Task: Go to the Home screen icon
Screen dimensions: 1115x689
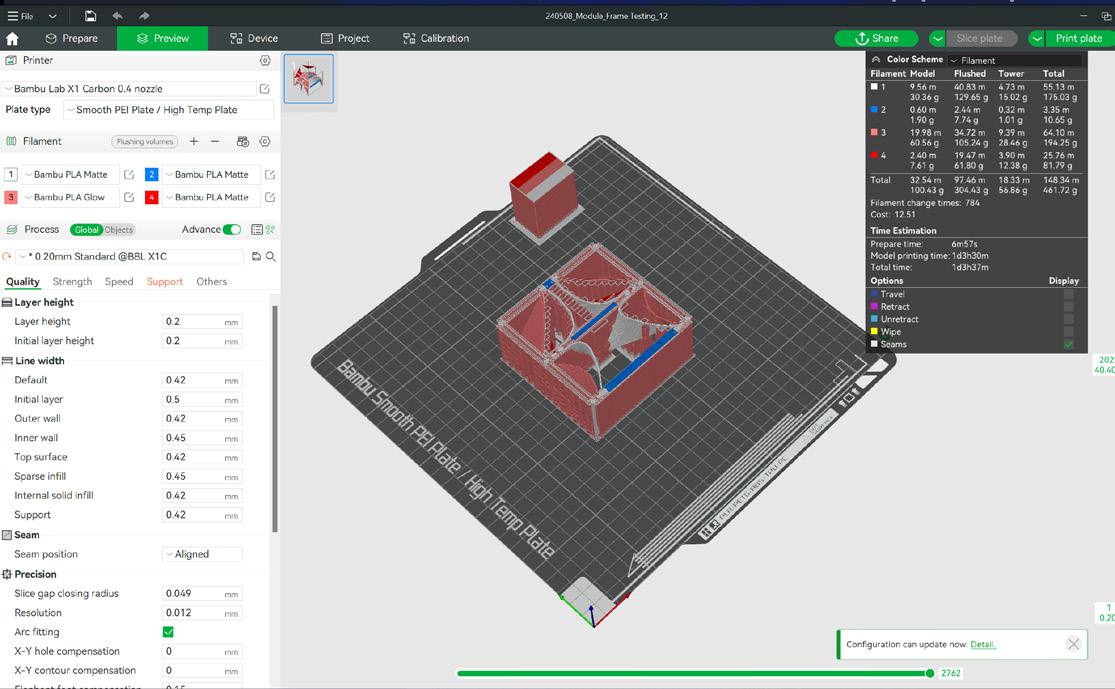Action: pos(12,38)
